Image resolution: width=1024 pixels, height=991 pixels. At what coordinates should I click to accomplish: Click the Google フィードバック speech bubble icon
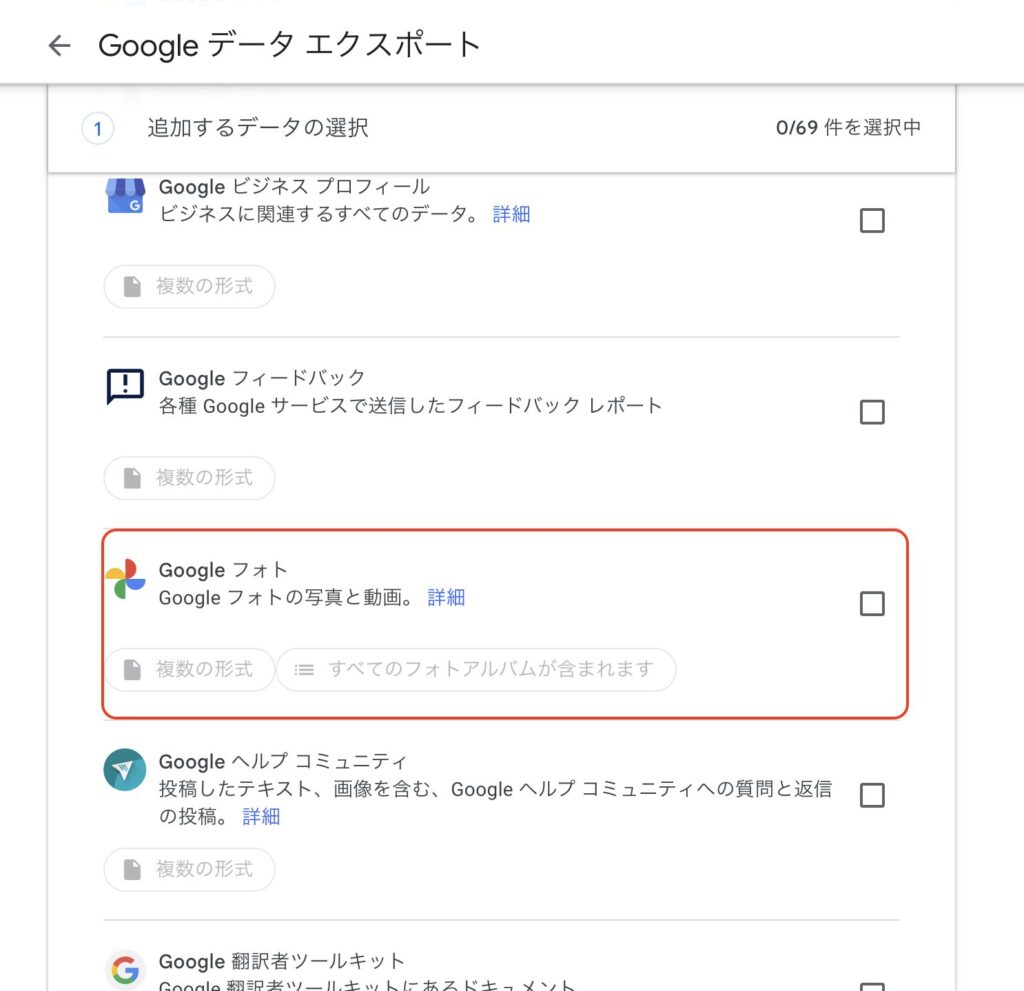[125, 386]
